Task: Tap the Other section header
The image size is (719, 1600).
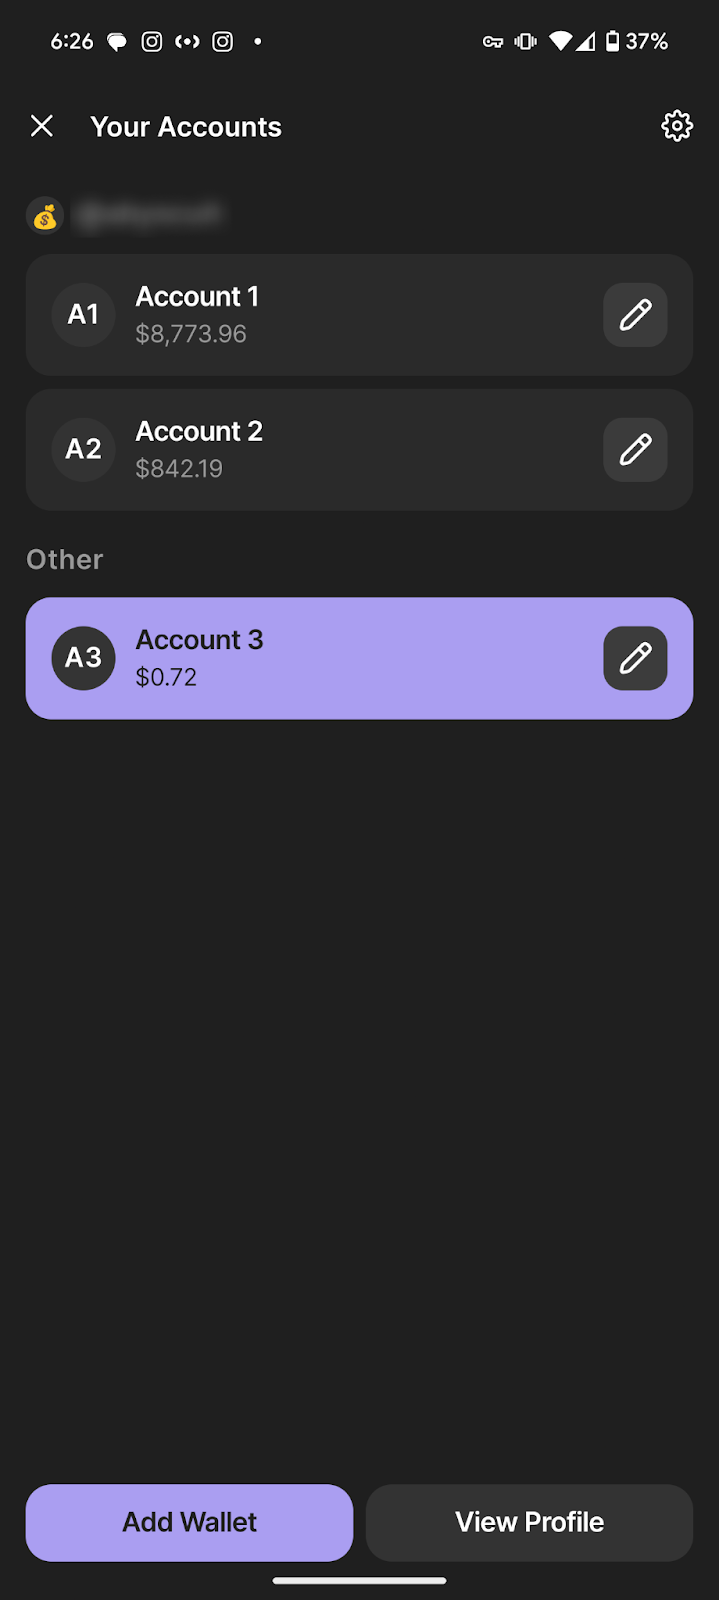Action: tap(65, 559)
